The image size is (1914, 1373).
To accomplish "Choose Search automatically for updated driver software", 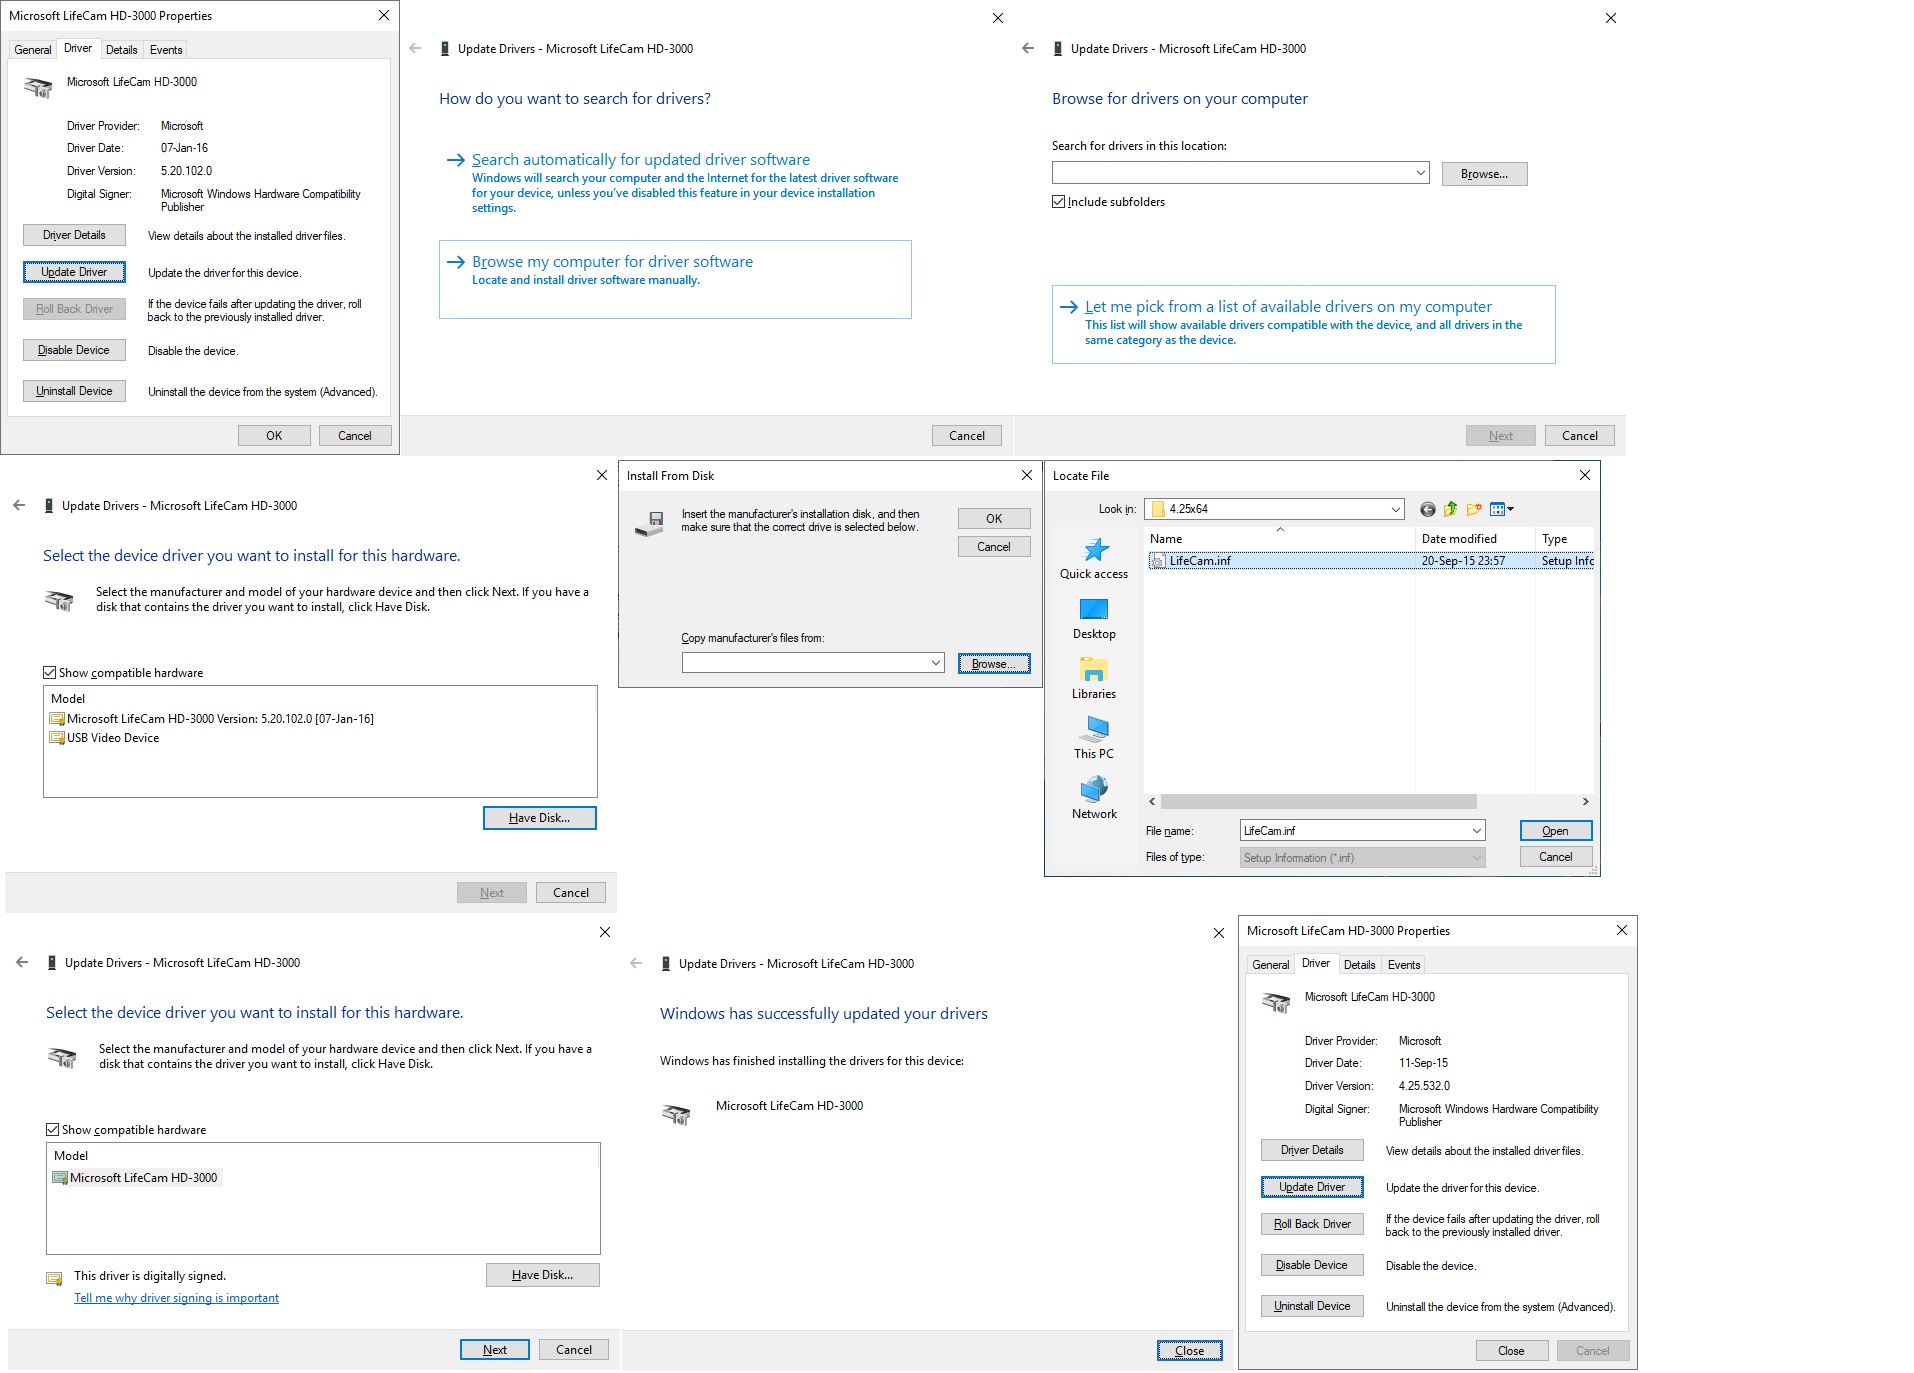I will [673, 182].
